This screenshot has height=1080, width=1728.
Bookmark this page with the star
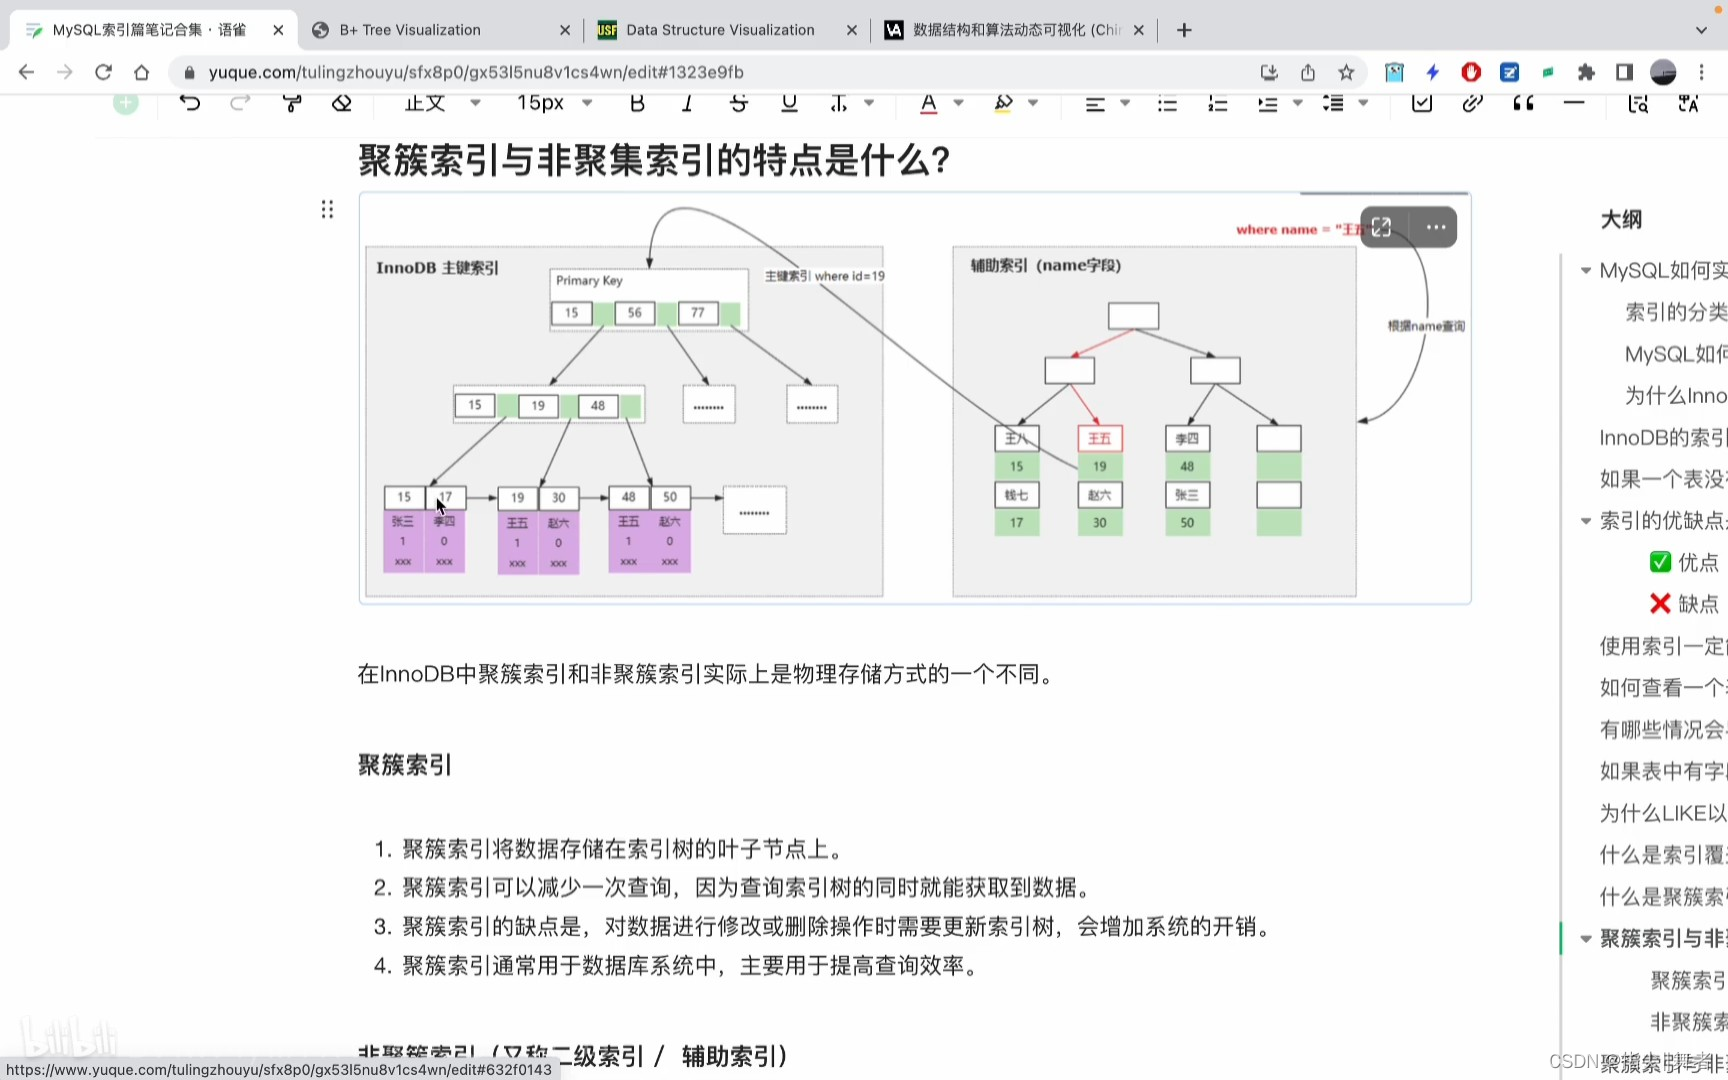pyautogui.click(x=1346, y=72)
